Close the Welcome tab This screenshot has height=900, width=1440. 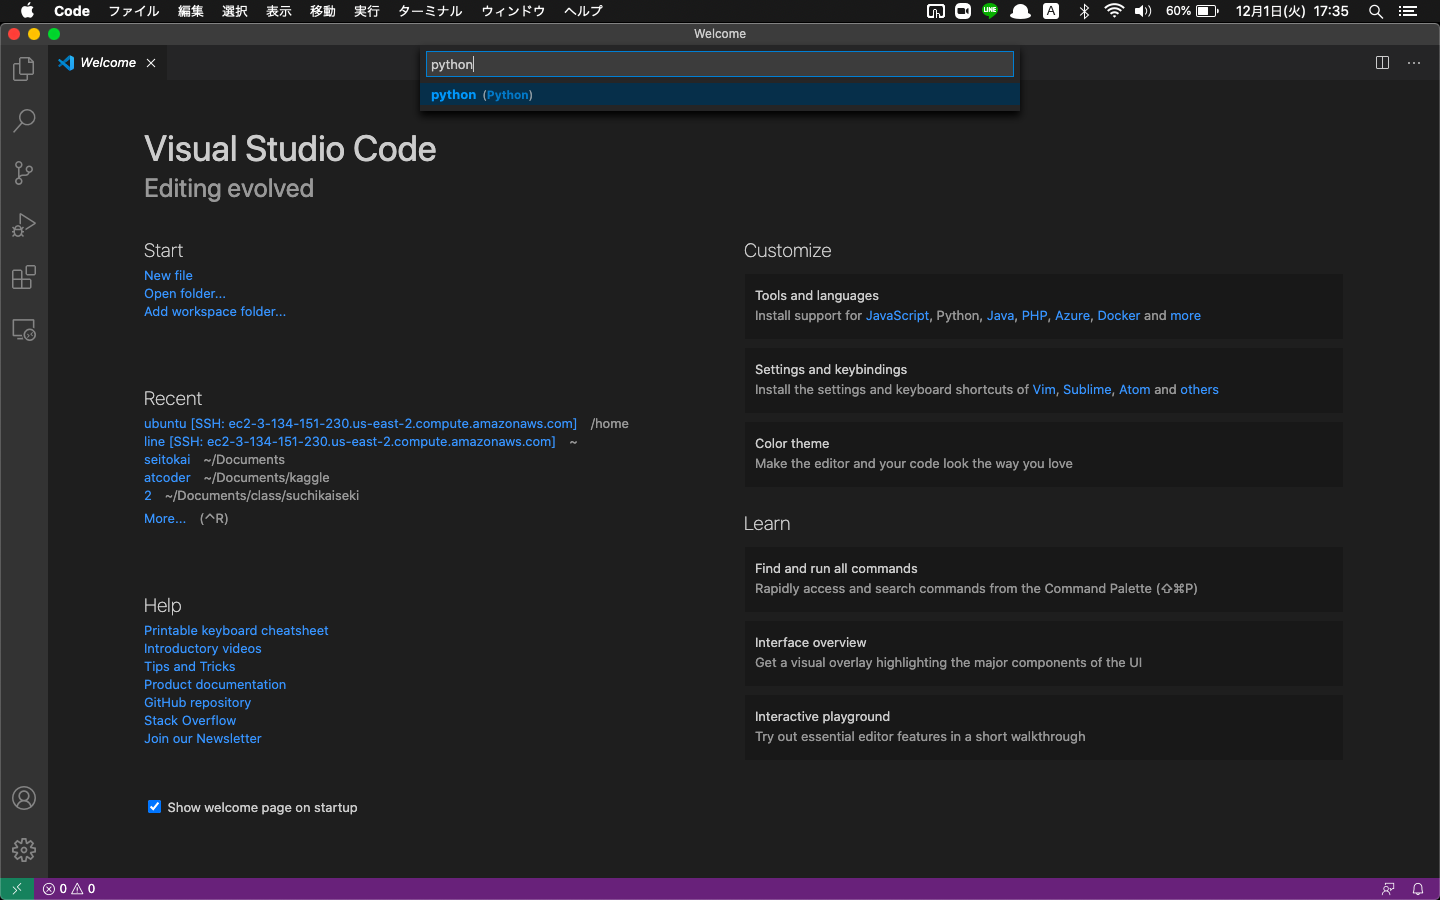(151, 63)
